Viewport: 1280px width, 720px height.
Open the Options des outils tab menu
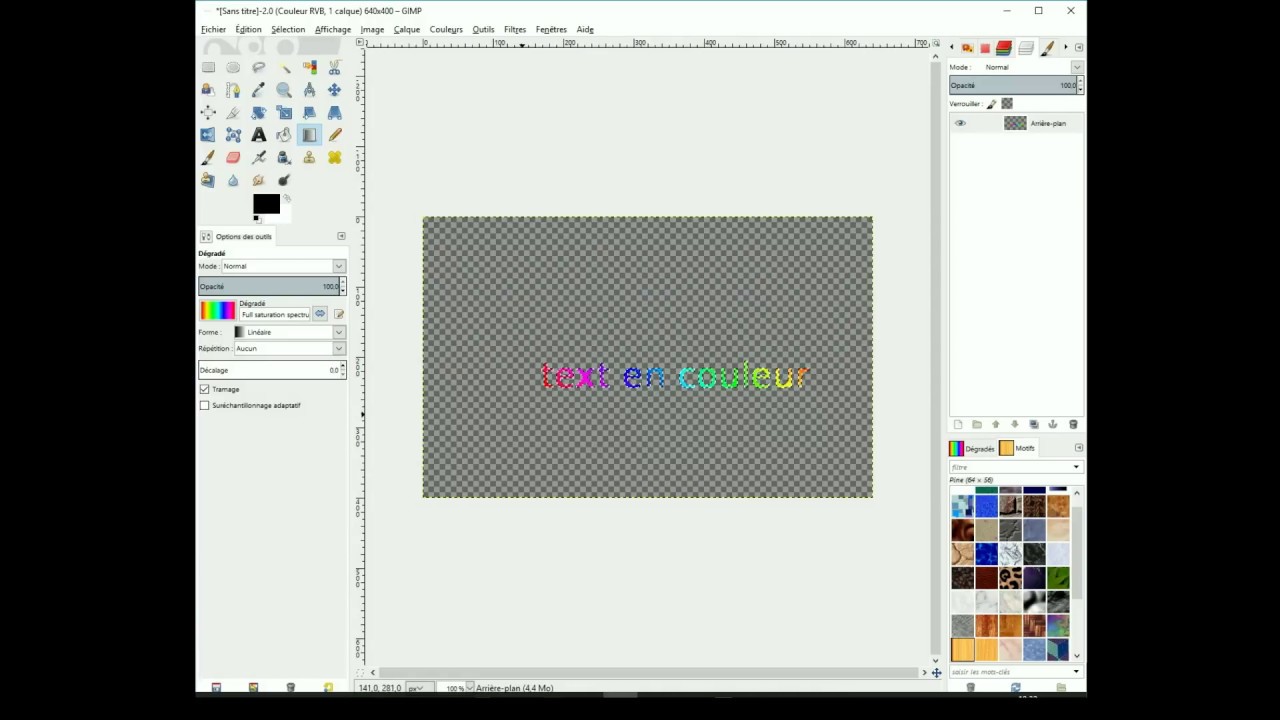coord(341,236)
